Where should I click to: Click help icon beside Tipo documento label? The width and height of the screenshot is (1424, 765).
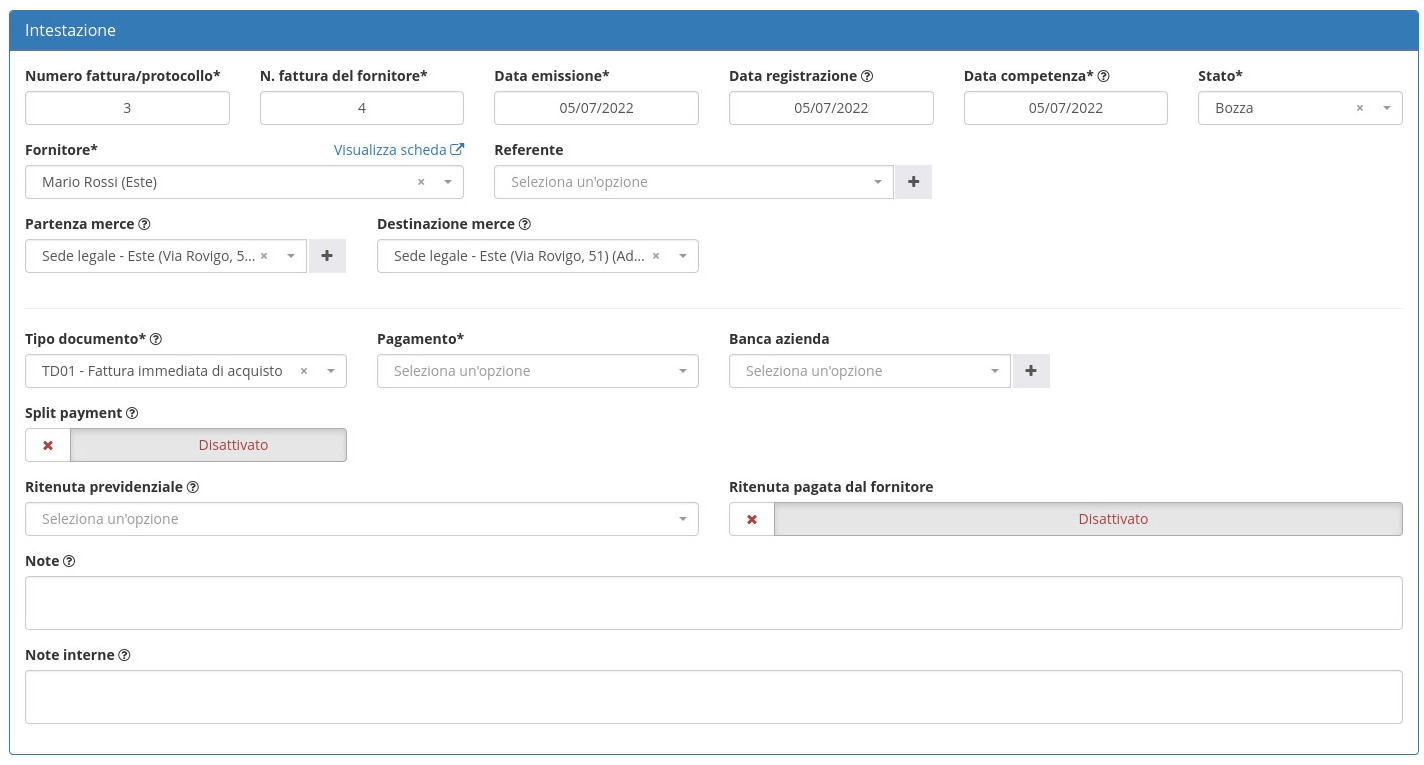pyautogui.click(x=156, y=339)
